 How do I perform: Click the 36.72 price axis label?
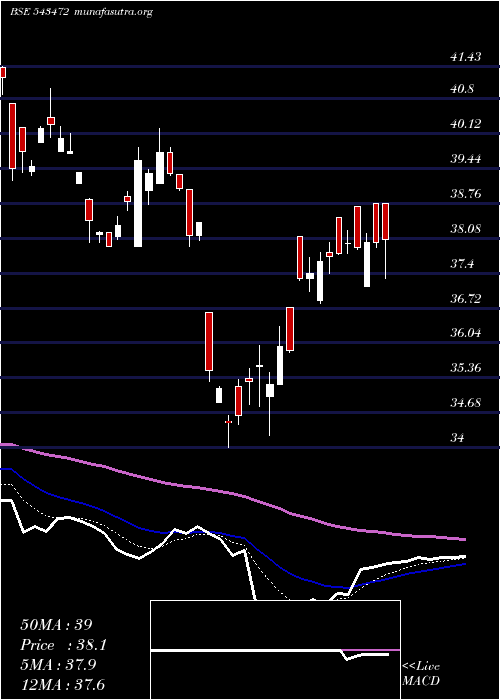(x=465, y=298)
